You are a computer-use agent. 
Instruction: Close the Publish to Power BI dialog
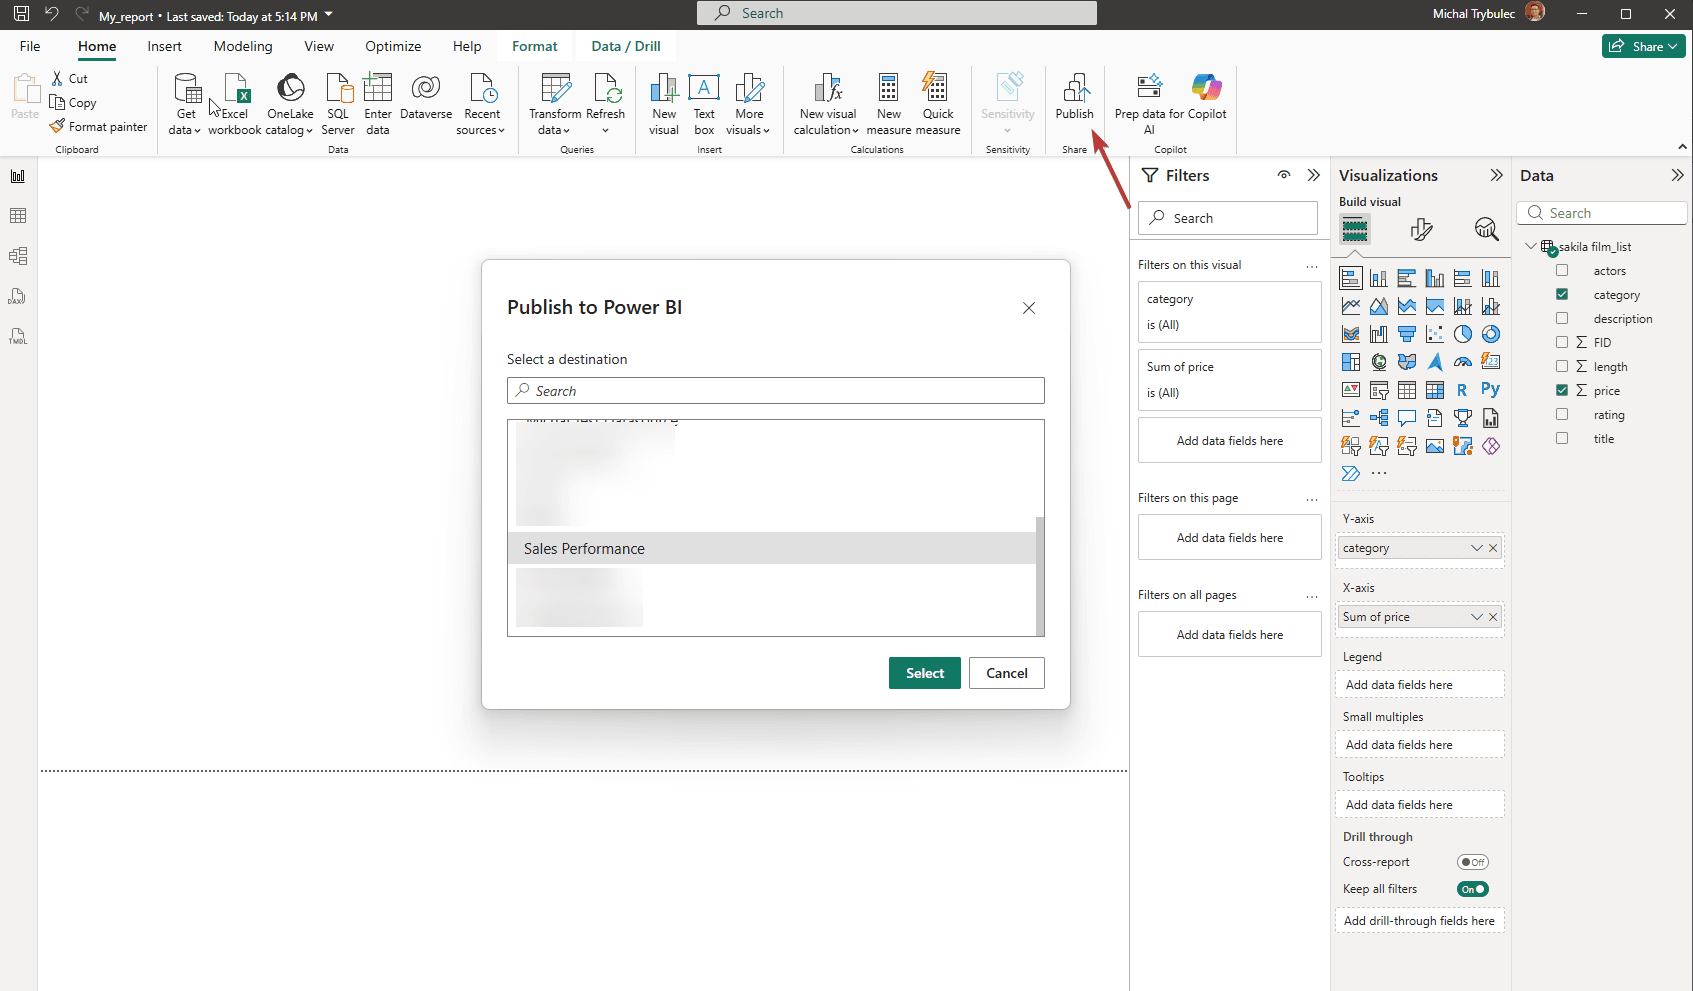(x=1029, y=308)
